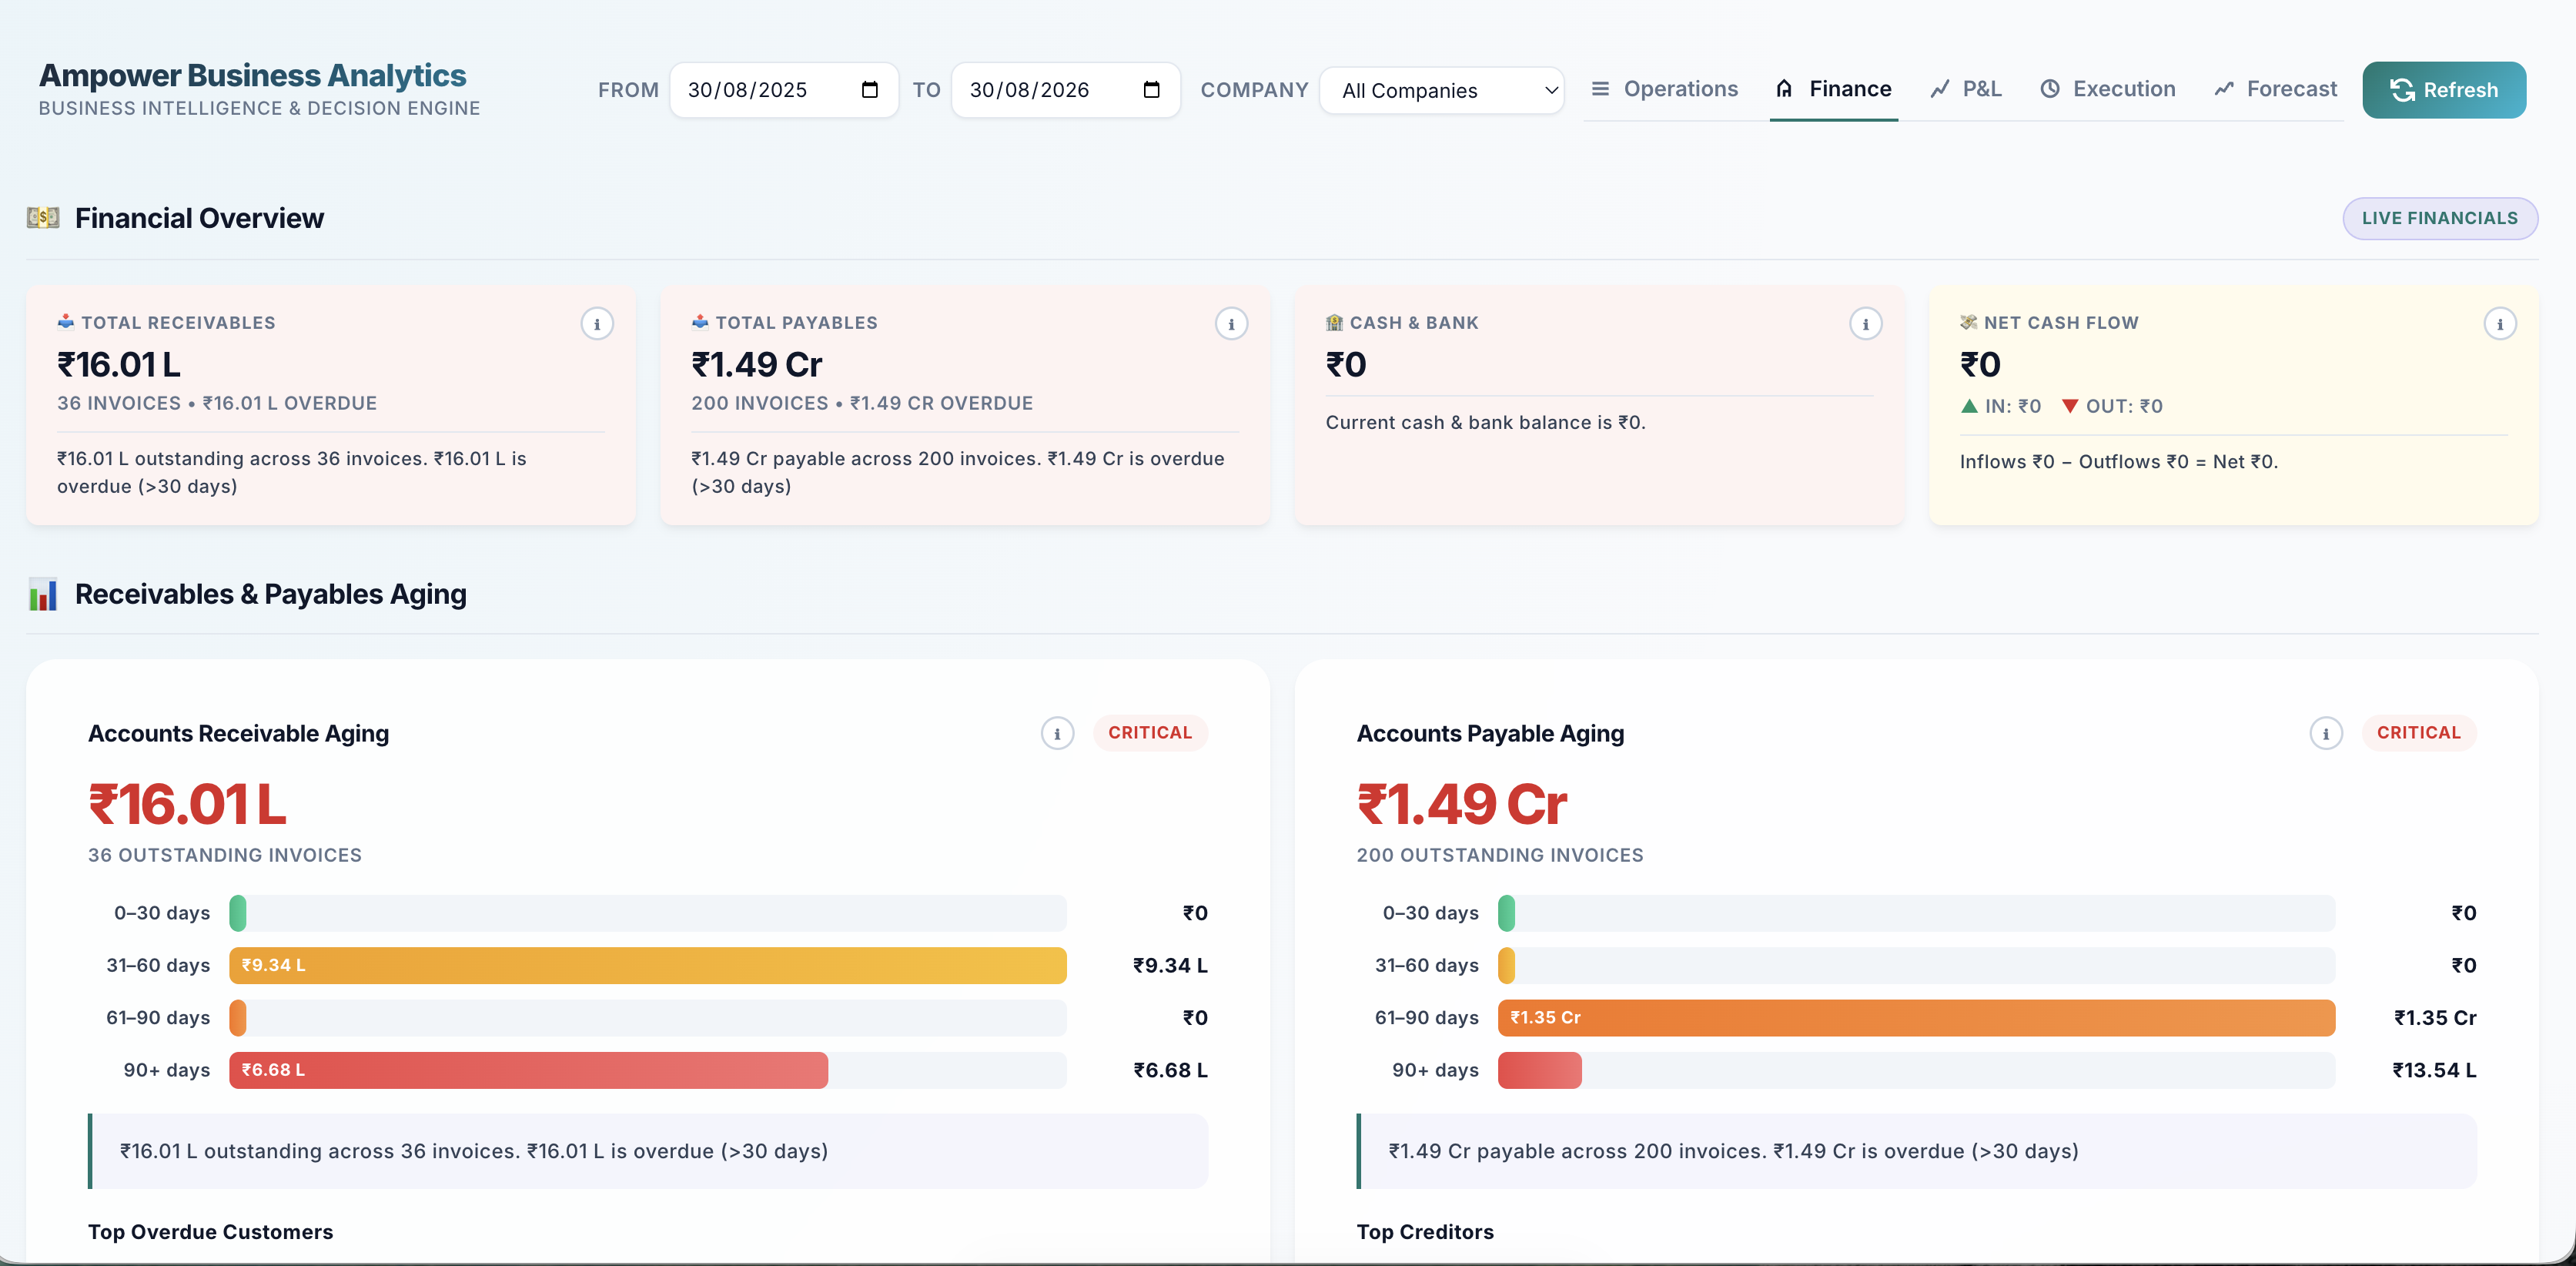
Task: Click the ₹6.68 L receivable 90+ days bar
Action: 528,1070
